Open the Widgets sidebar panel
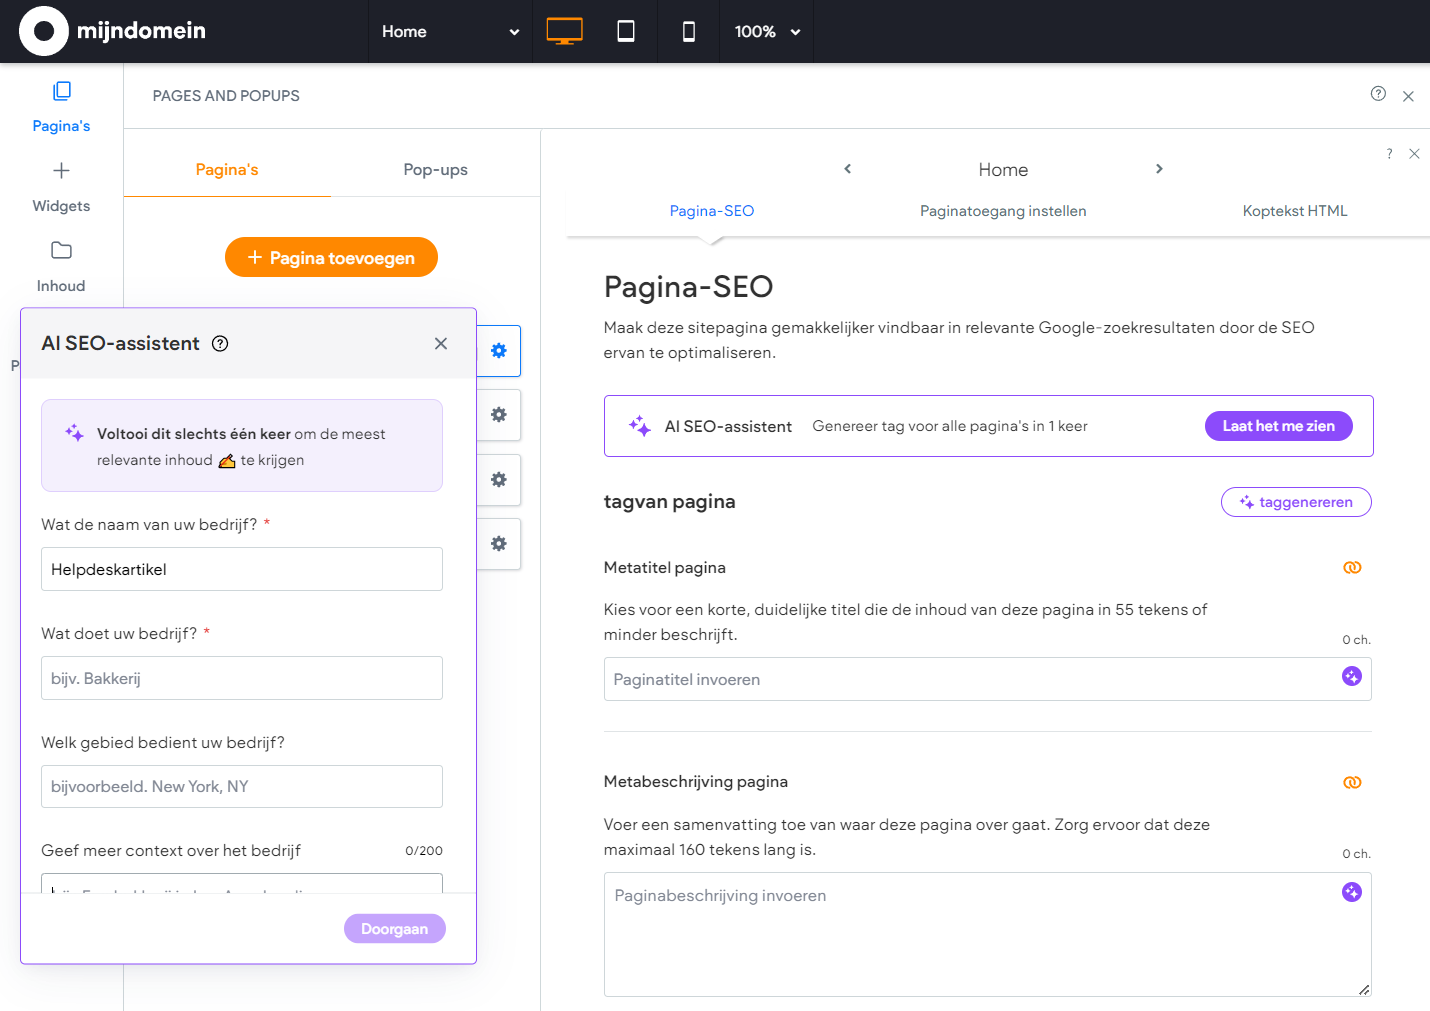 tap(61, 187)
